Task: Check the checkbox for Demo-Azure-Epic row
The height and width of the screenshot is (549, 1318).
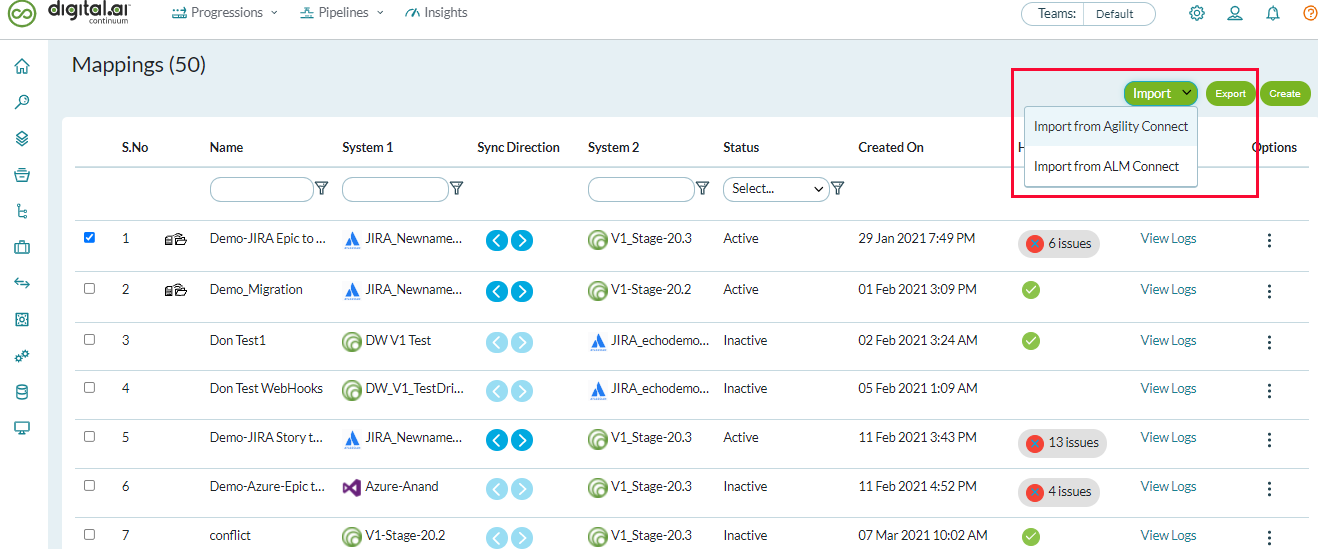Action: (x=89, y=485)
